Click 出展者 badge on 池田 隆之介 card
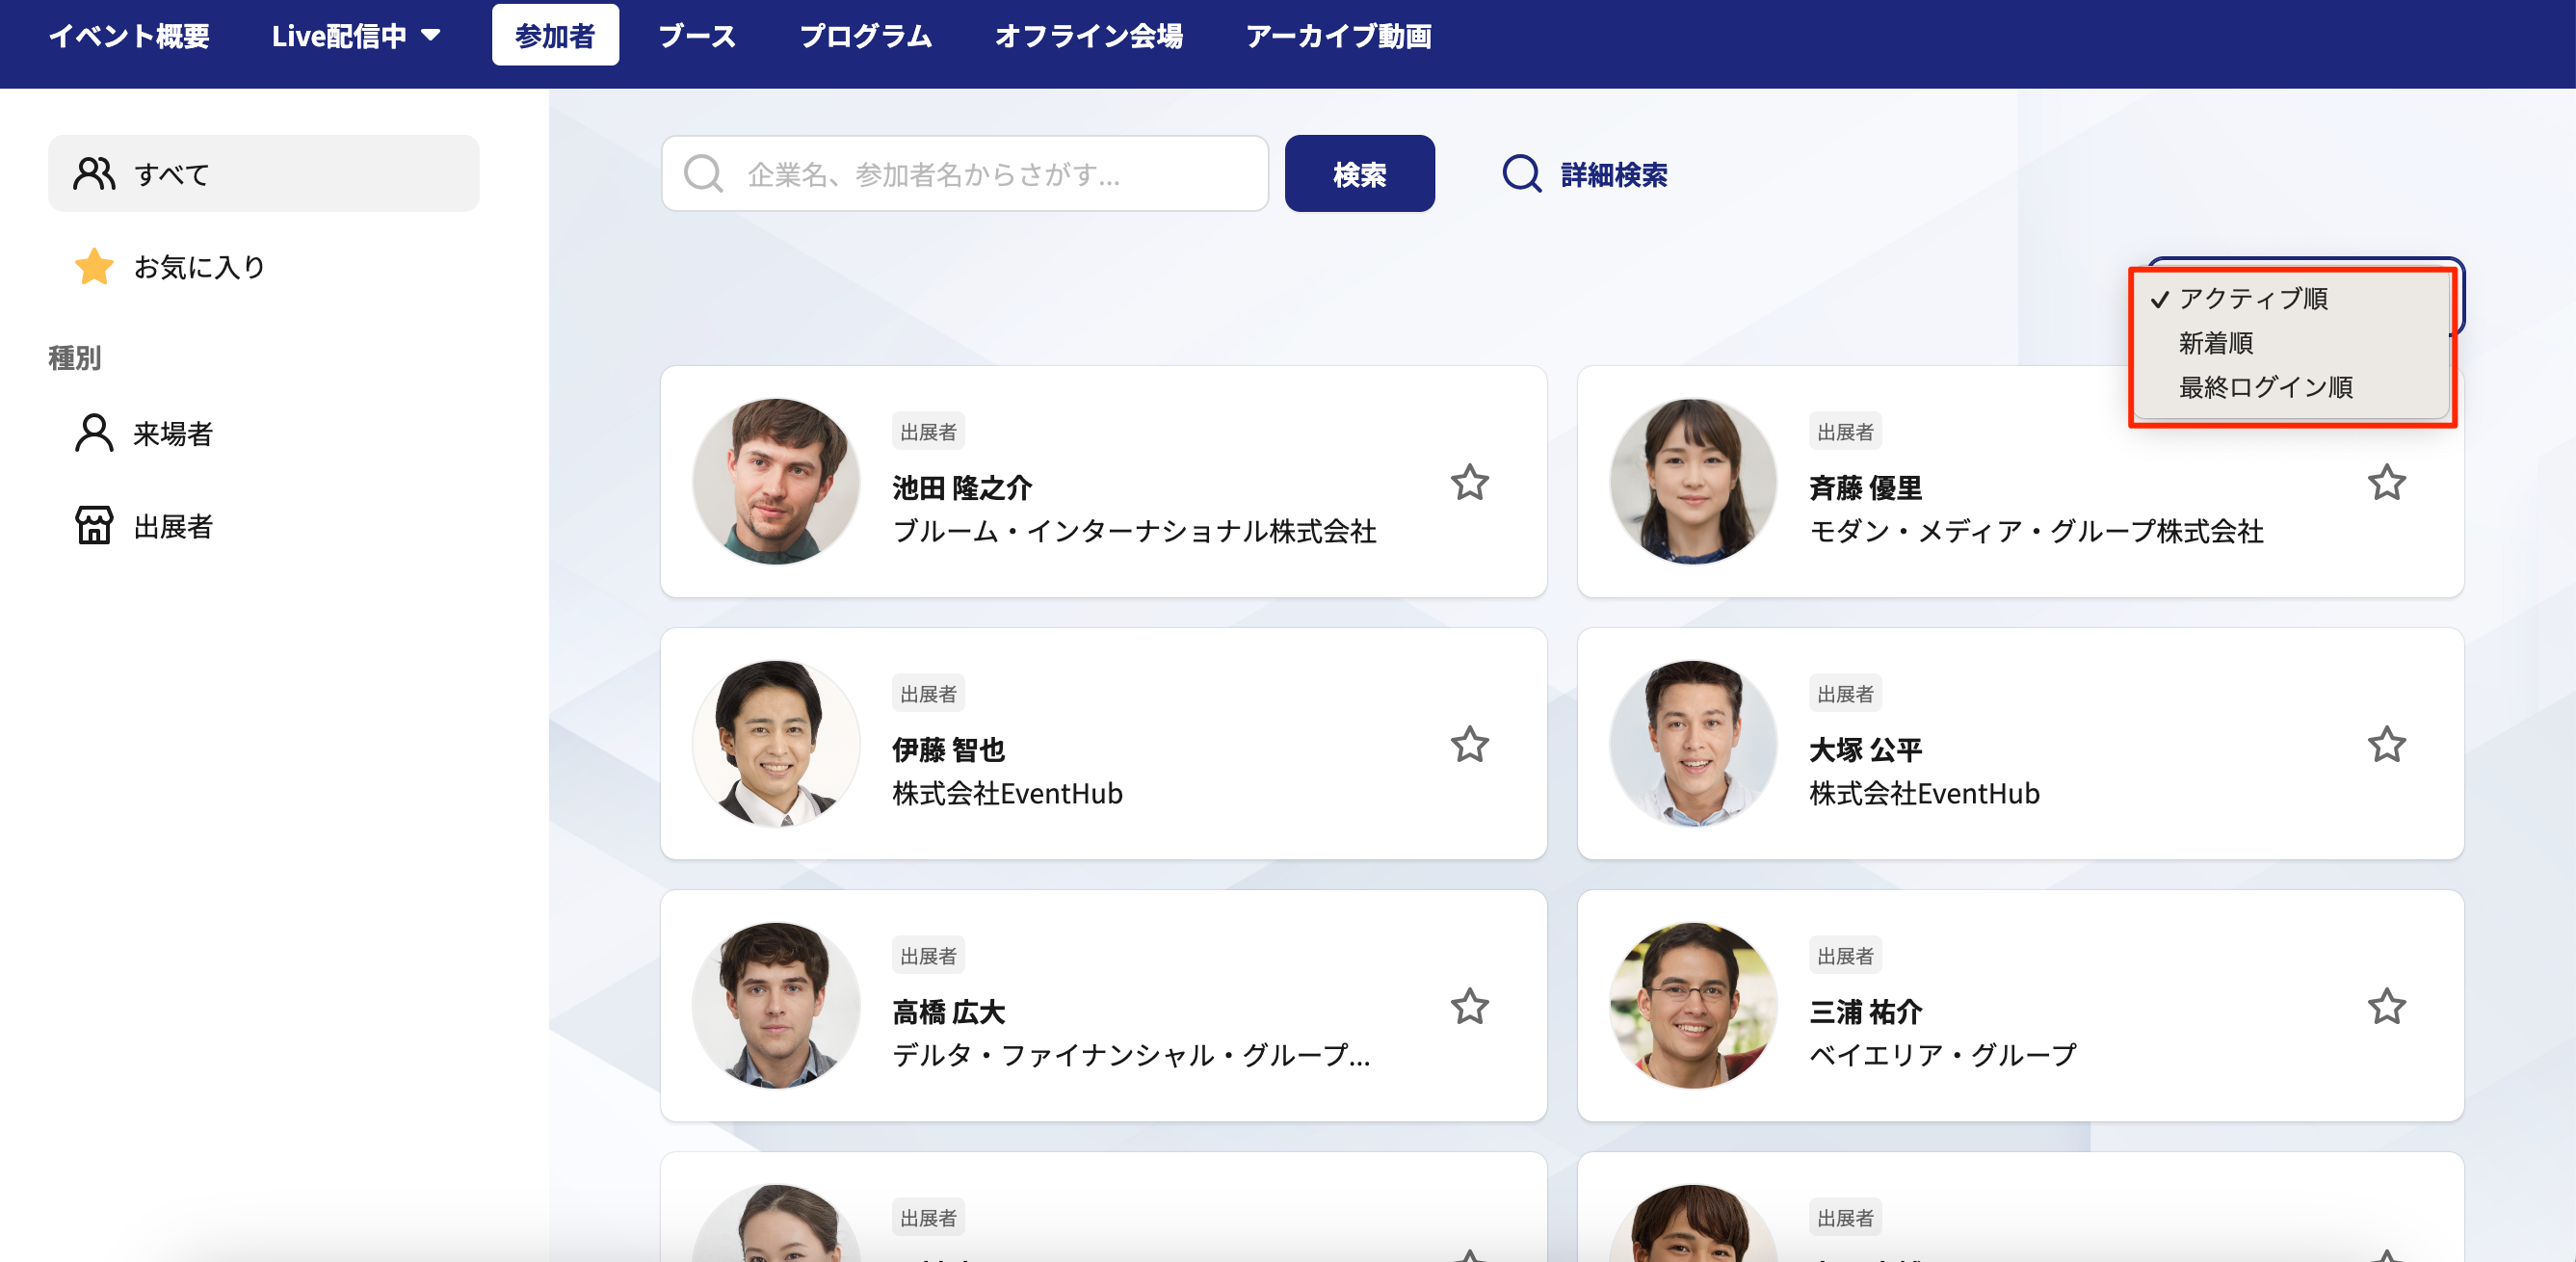2576x1262 pixels. [x=928, y=432]
